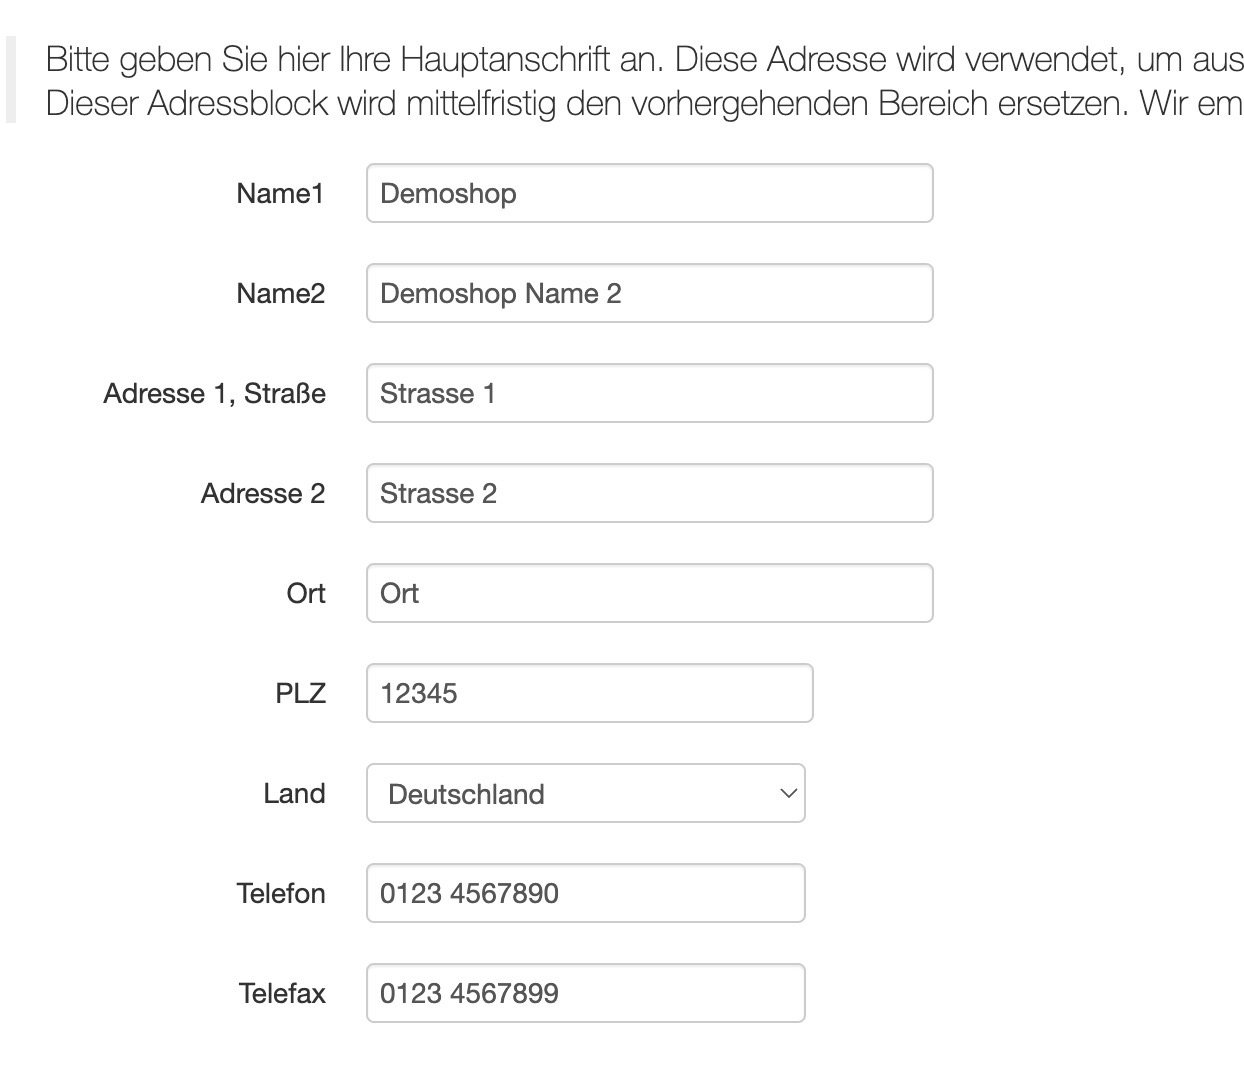Focus the PLZ field showing 12345
1244x1068 pixels.
589,693
